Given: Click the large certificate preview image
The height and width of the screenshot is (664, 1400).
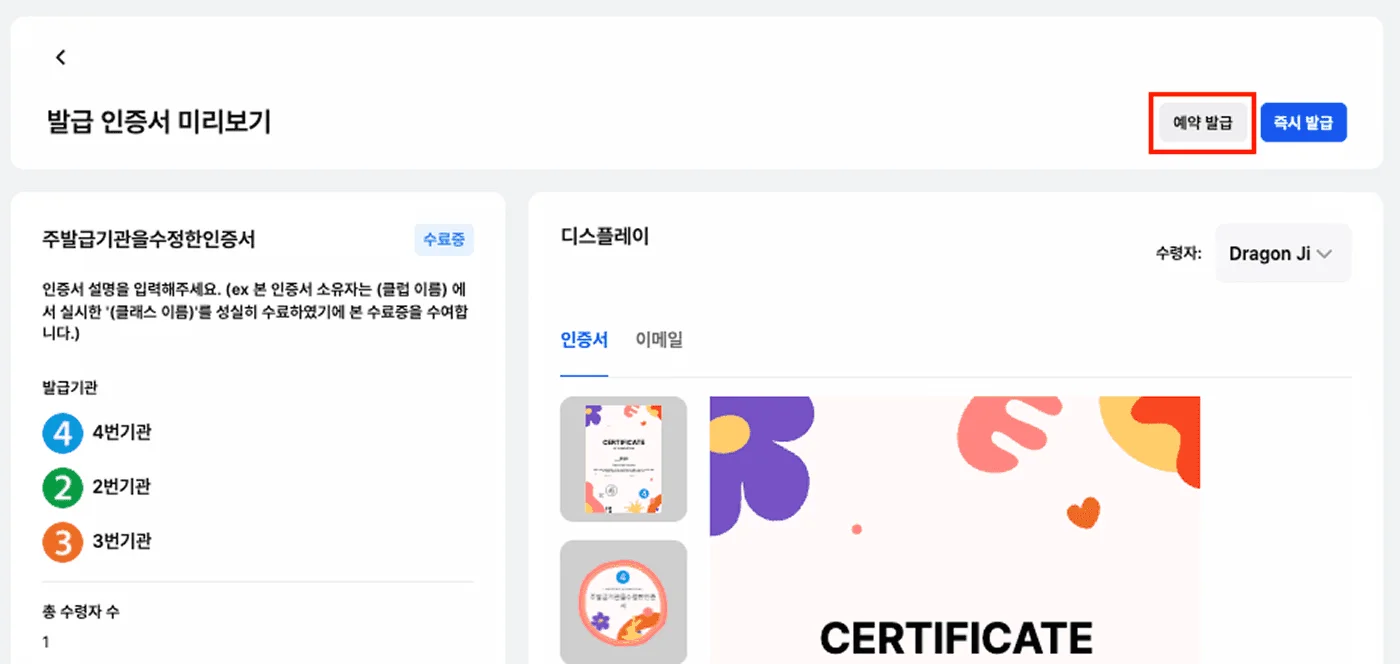Looking at the screenshot, I should [x=955, y=530].
